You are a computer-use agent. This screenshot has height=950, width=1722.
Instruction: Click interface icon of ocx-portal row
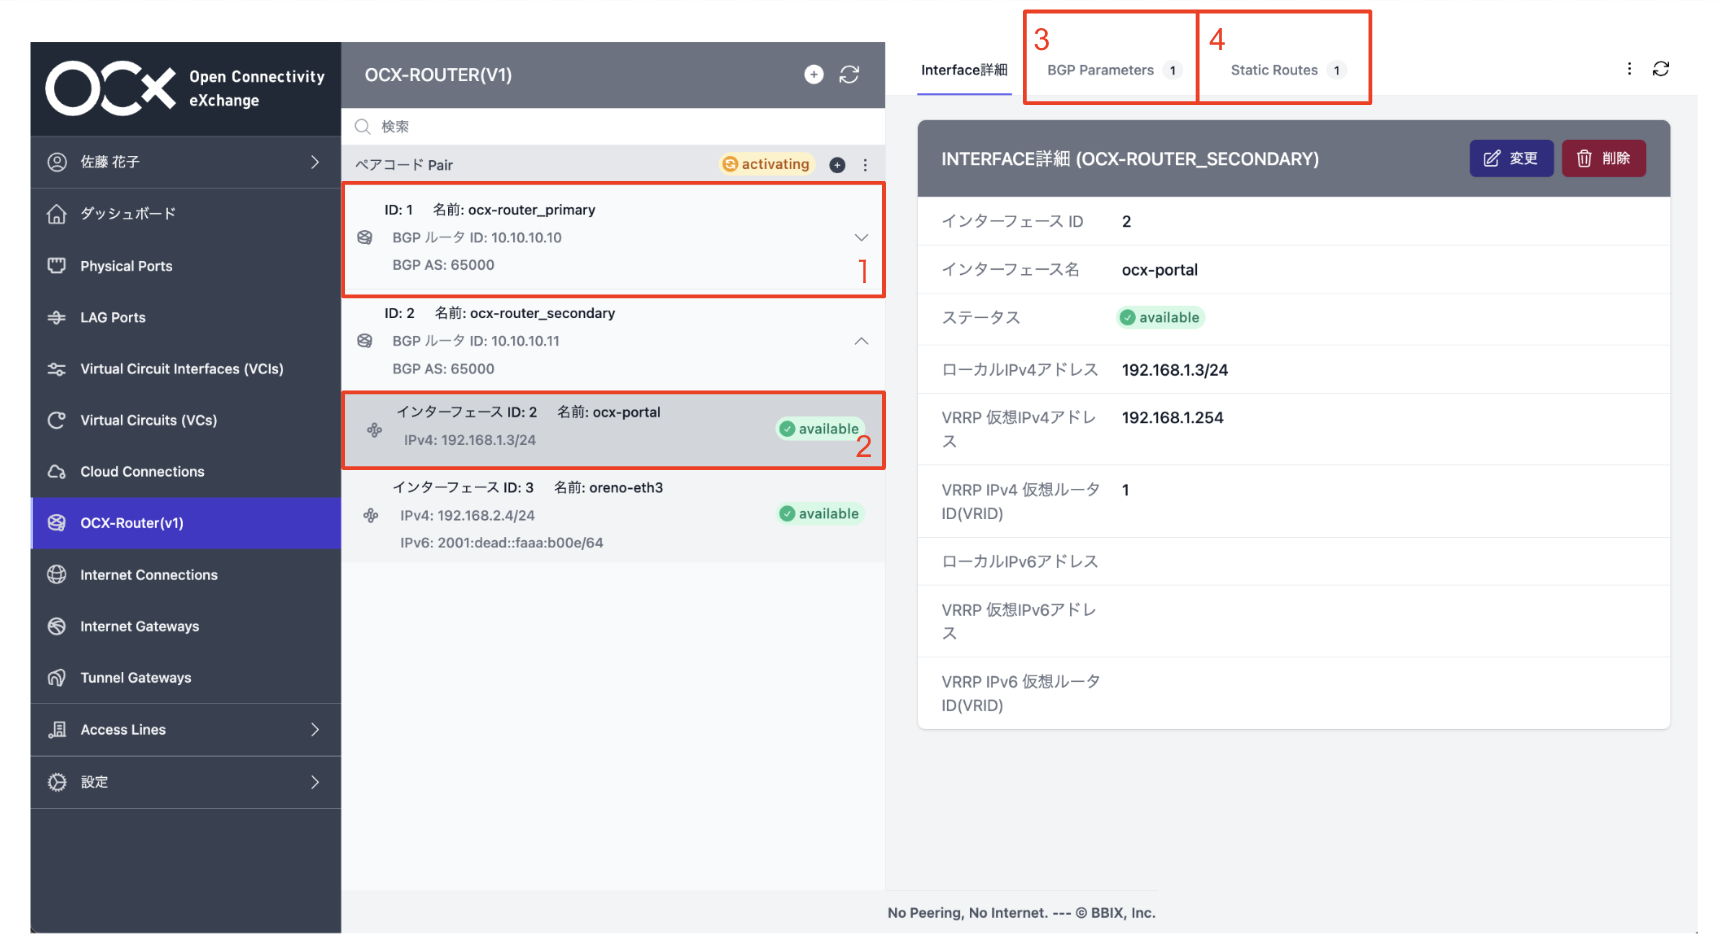[x=374, y=430]
